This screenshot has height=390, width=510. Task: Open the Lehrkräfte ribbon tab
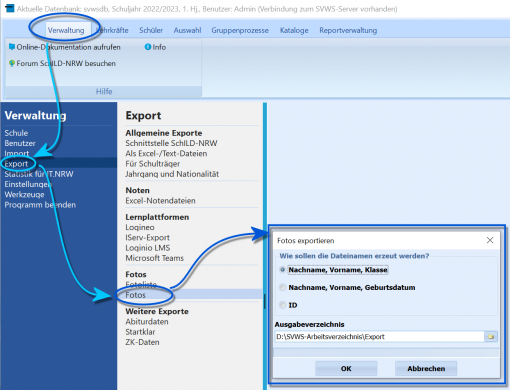click(112, 30)
